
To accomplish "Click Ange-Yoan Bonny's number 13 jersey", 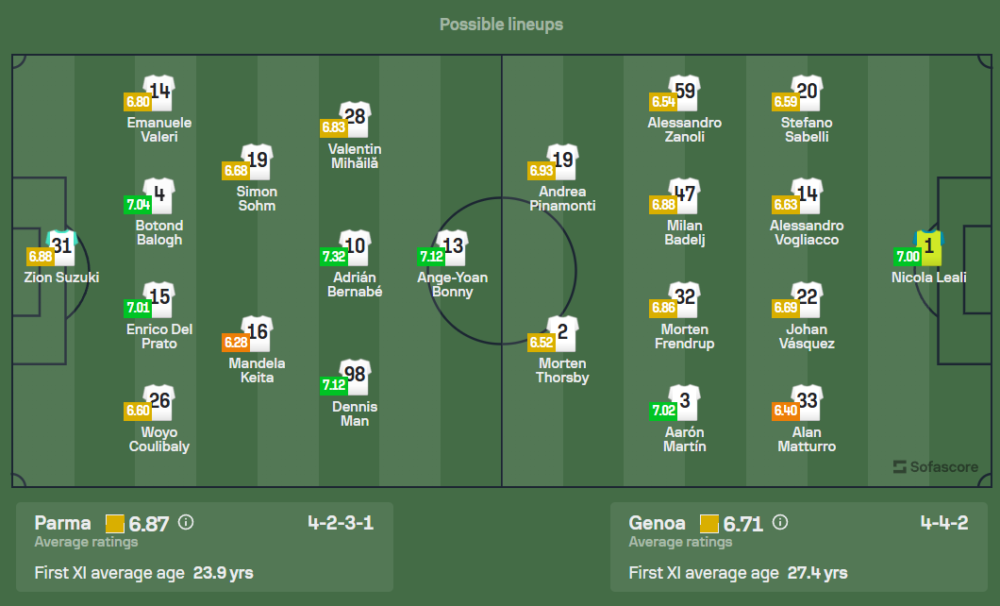I will pos(453,247).
